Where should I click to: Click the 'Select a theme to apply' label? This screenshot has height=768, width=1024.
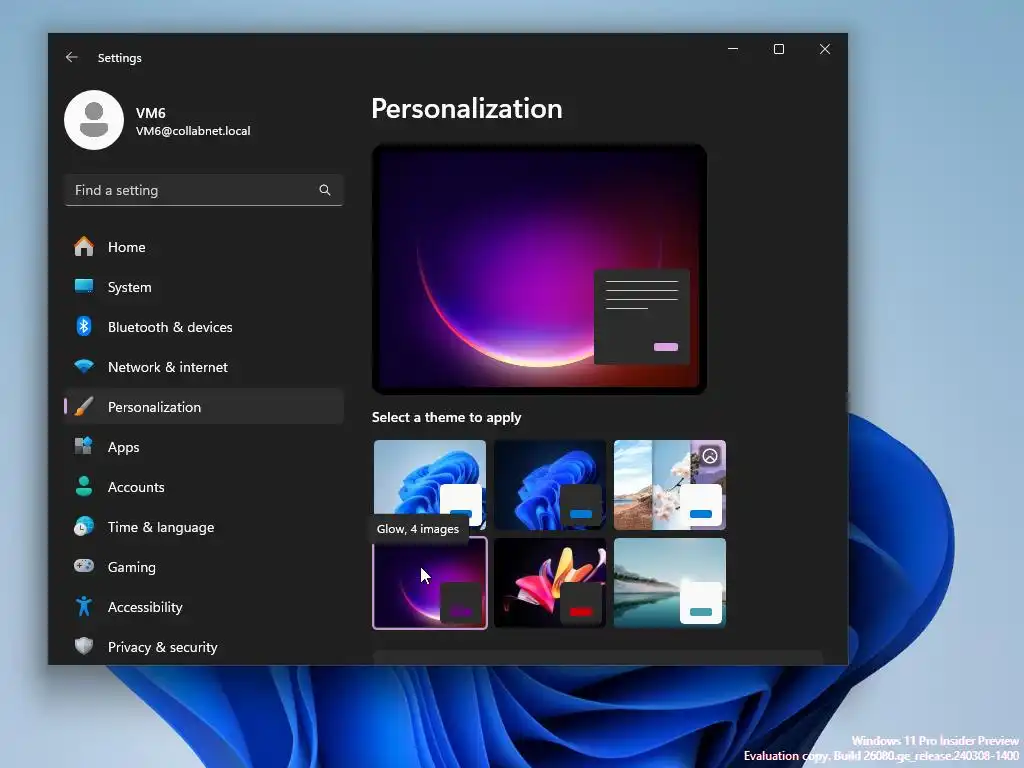pos(447,417)
